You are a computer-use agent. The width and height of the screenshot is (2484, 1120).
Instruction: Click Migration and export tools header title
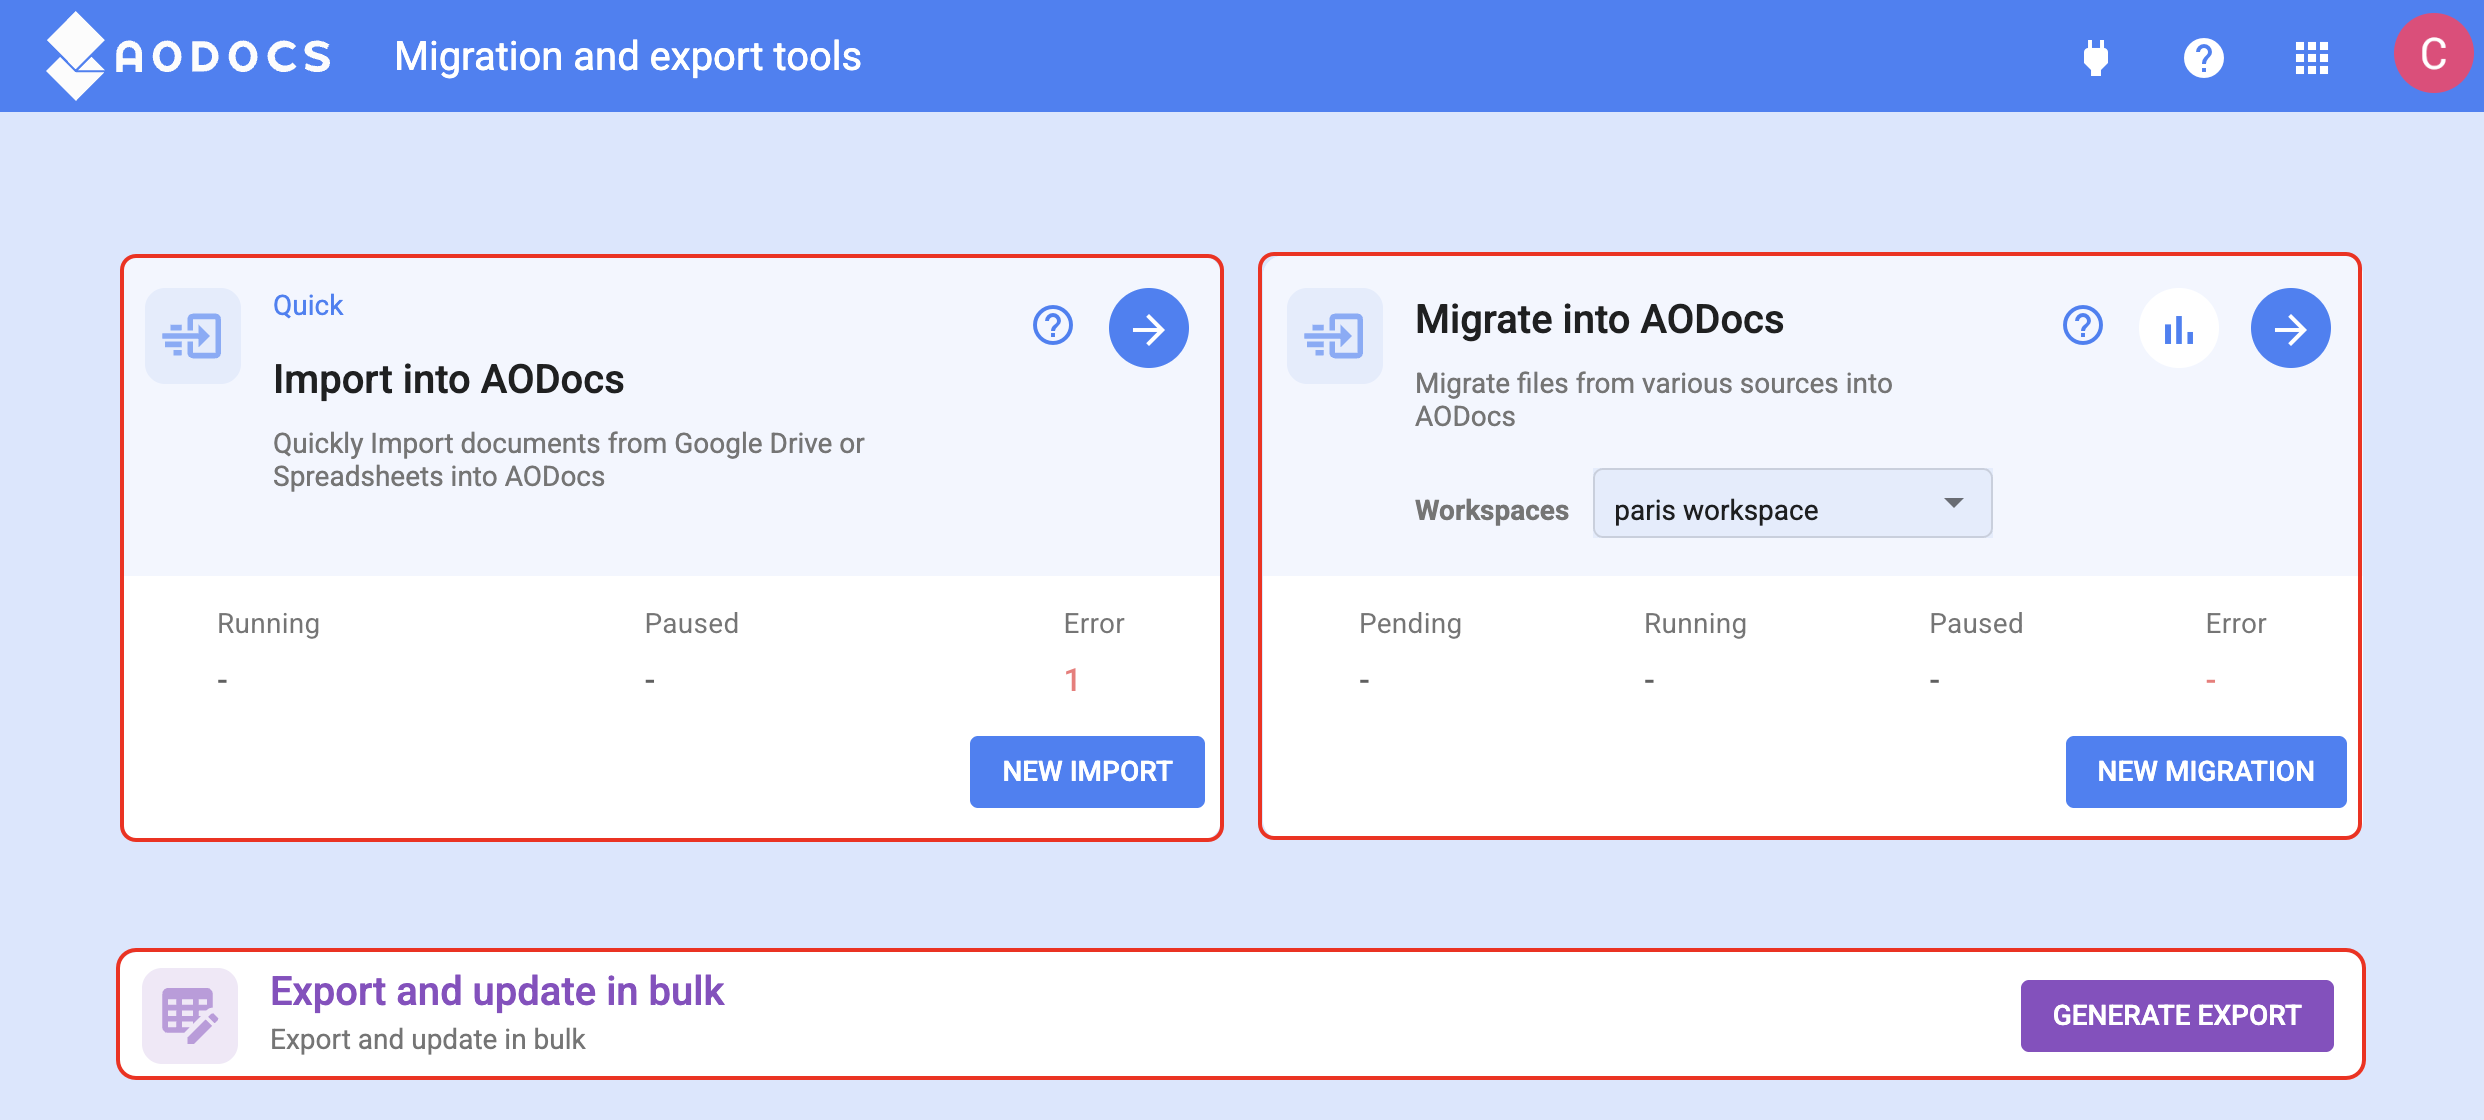click(x=628, y=57)
